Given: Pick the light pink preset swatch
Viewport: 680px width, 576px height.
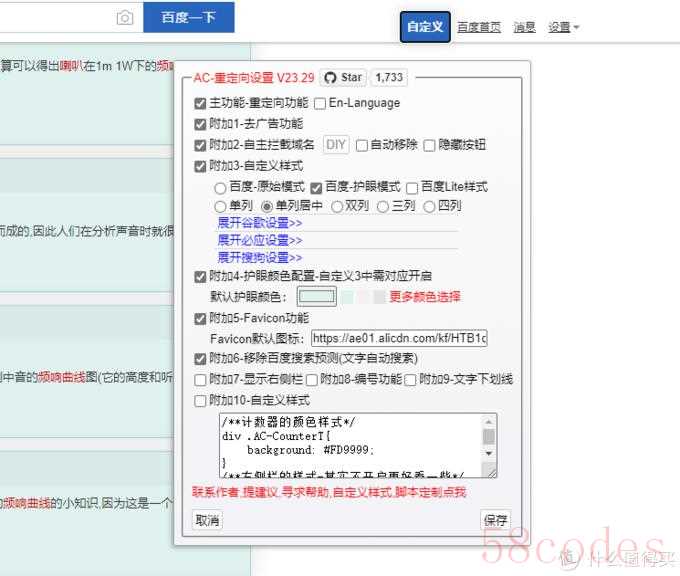Looking at the screenshot, I should point(363,297).
